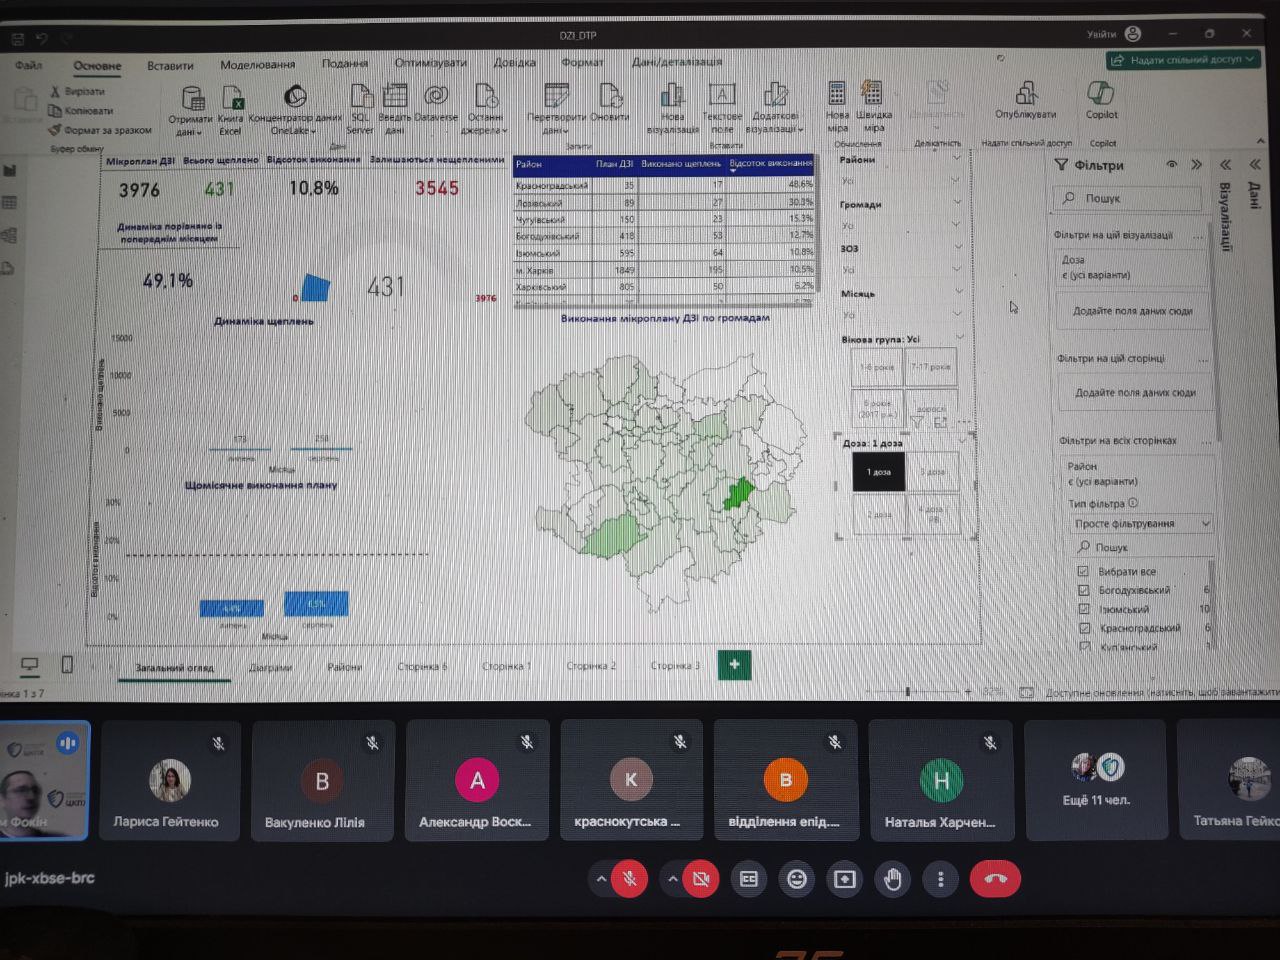Select the 1 доза slicer button

[878, 472]
